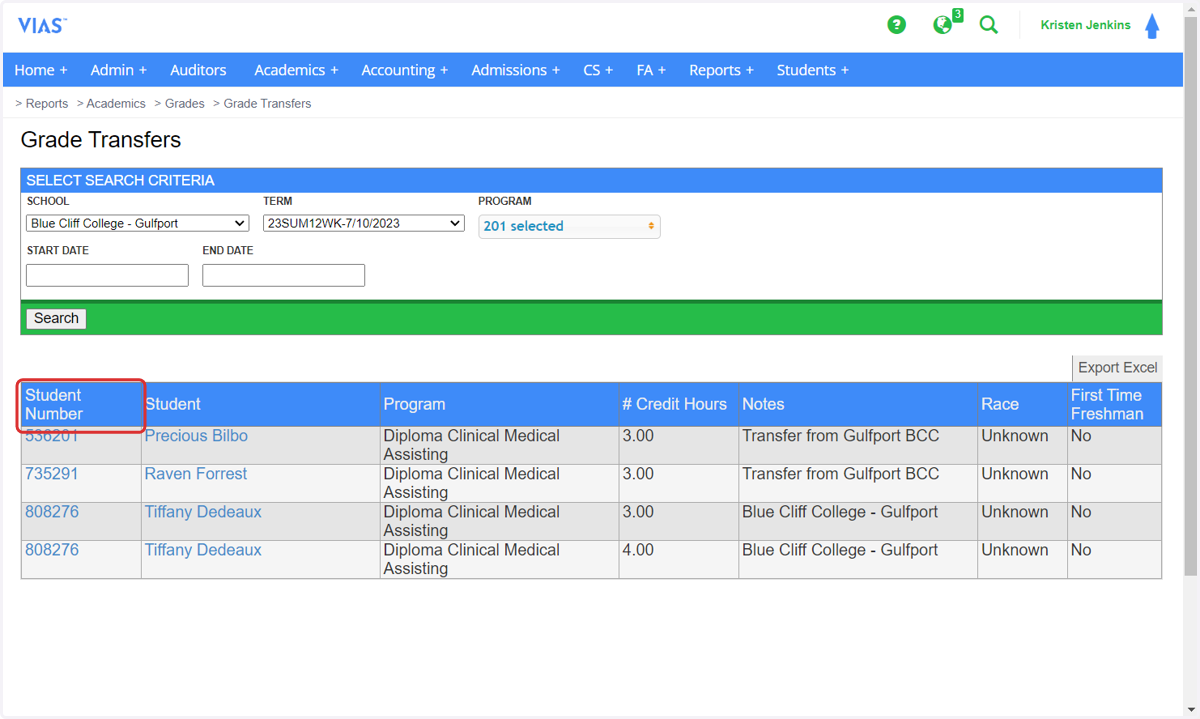Screen dimensions: 1200x719
Task: Click the Search button
Action: (56, 318)
